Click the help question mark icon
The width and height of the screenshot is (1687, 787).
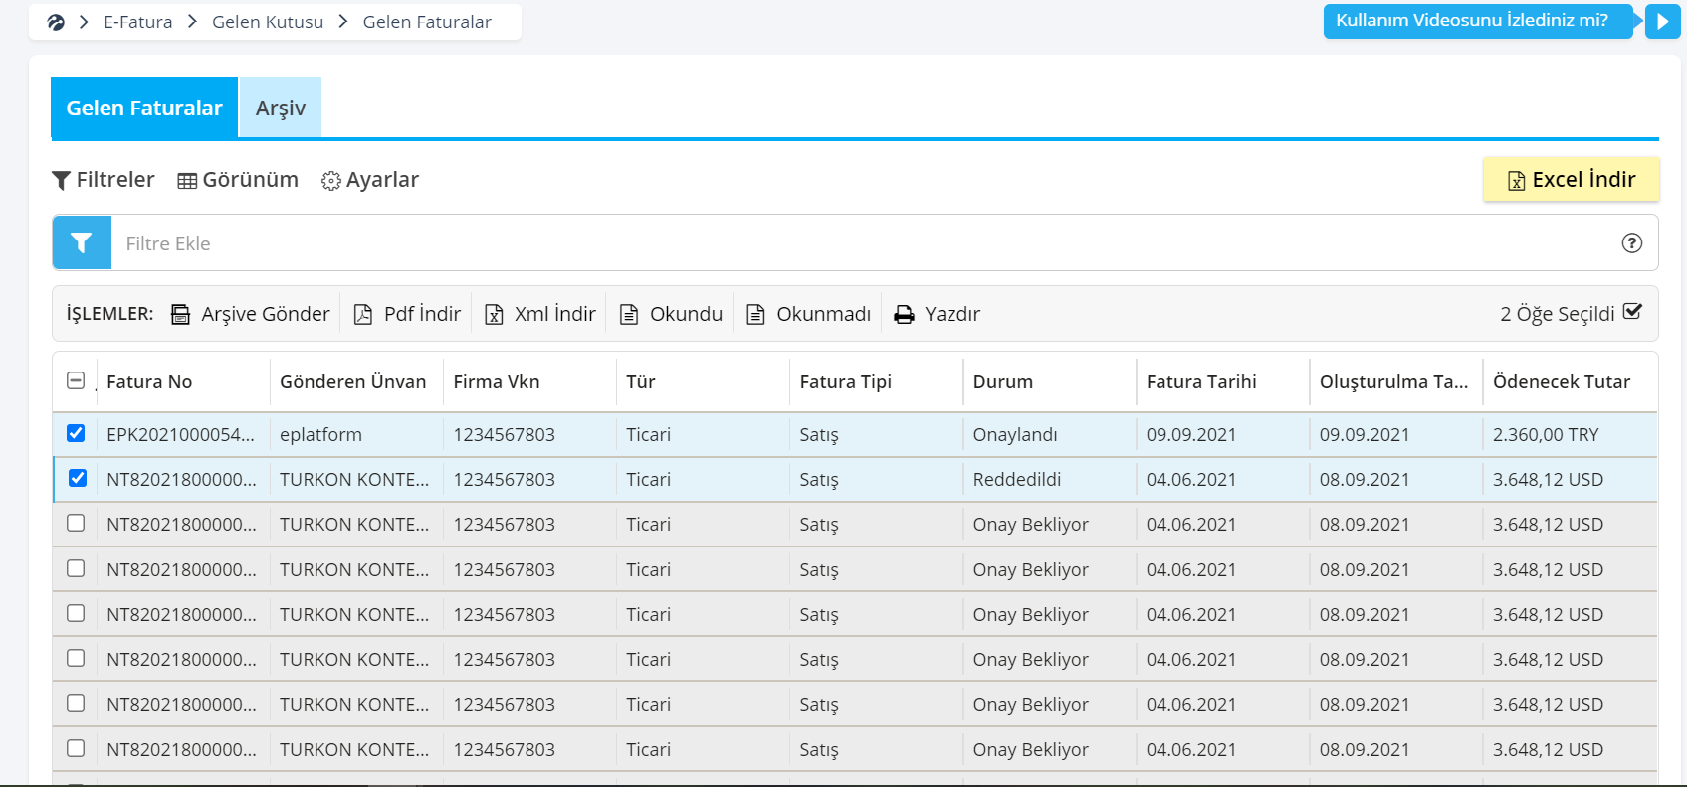[x=1631, y=243]
